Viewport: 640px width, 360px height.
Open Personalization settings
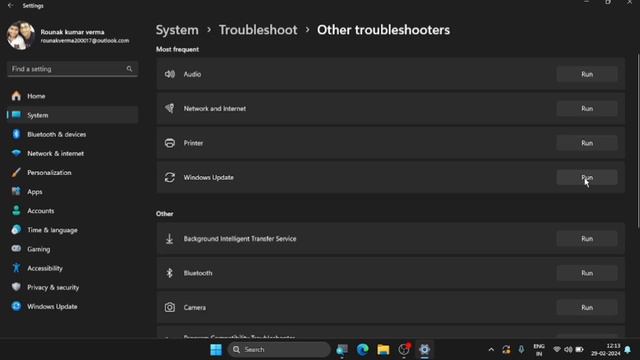[x=72, y=173]
